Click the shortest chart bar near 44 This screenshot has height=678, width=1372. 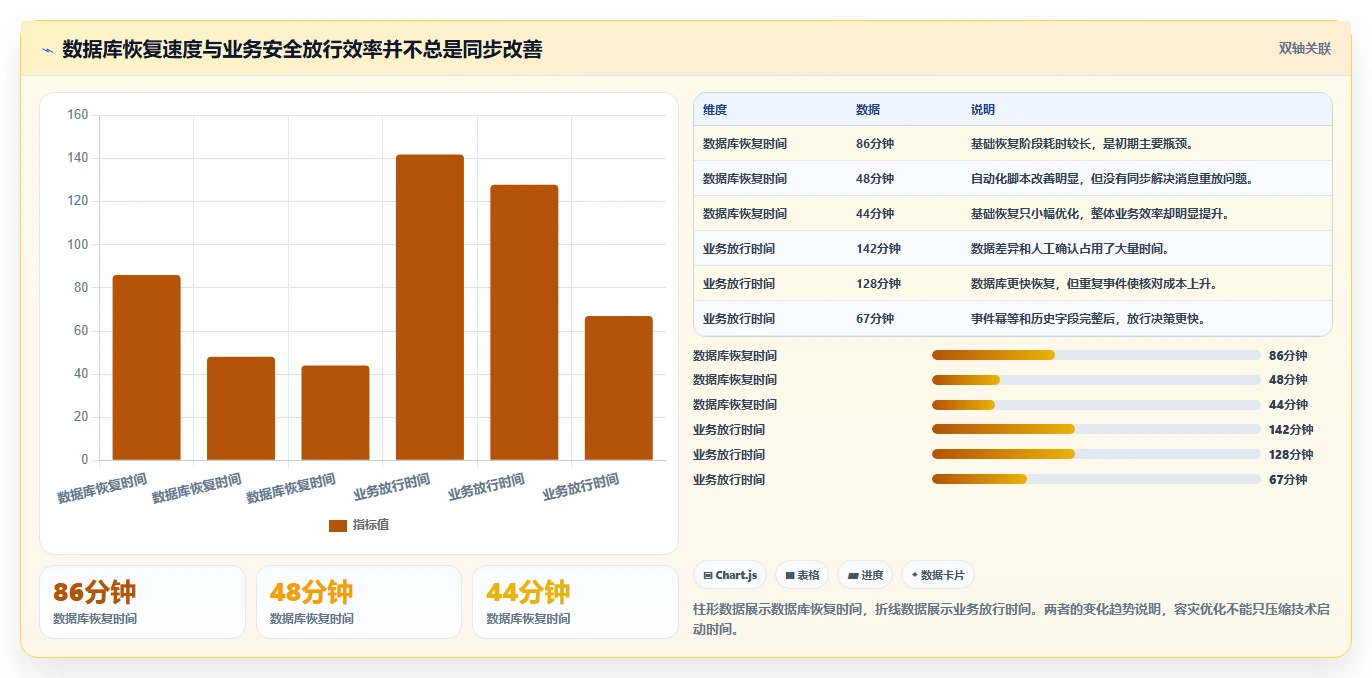pos(335,412)
